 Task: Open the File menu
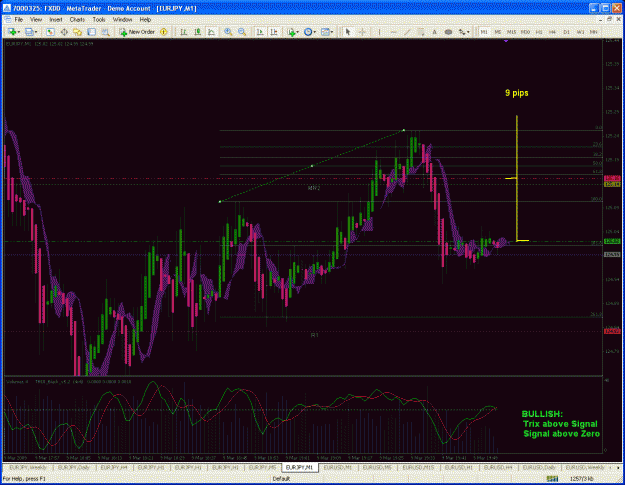(x=18, y=20)
